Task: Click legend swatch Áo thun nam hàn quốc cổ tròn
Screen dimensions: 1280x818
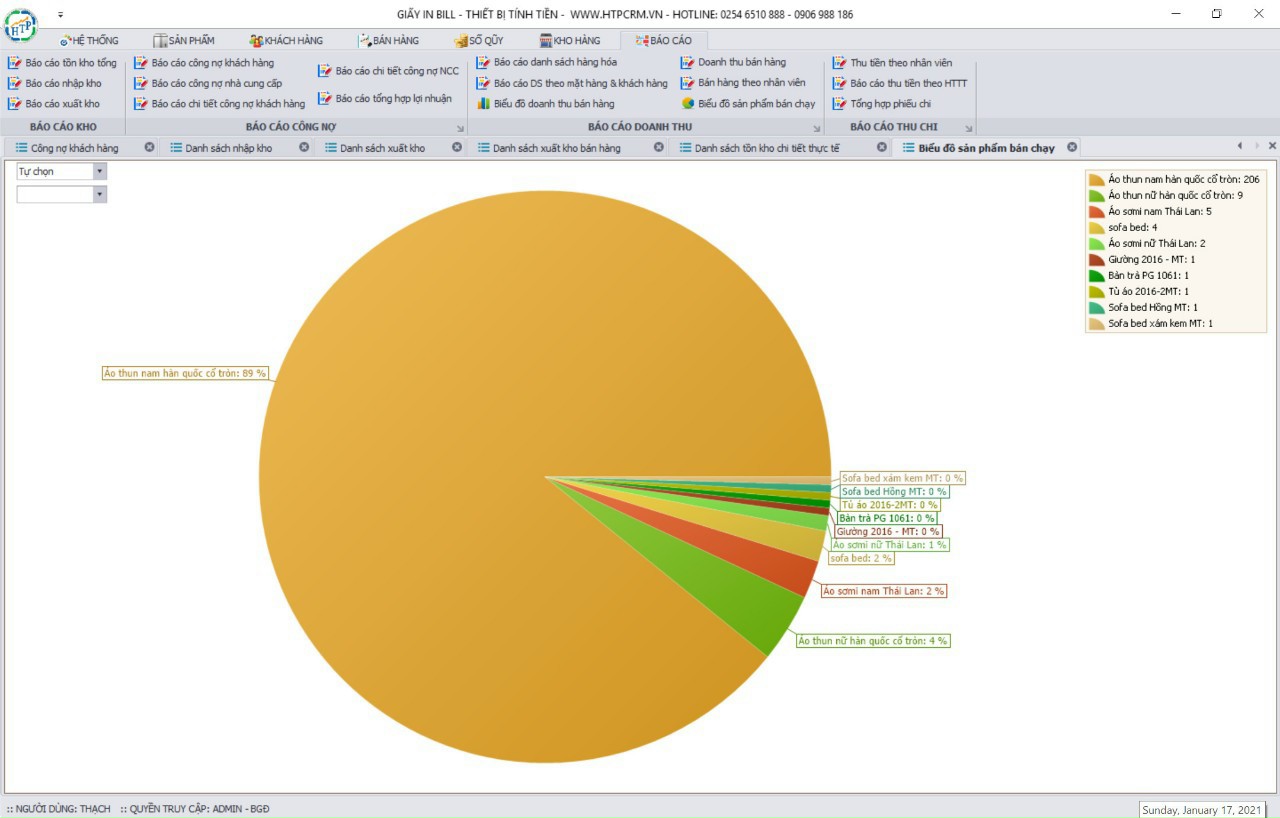Action: [x=1097, y=180]
